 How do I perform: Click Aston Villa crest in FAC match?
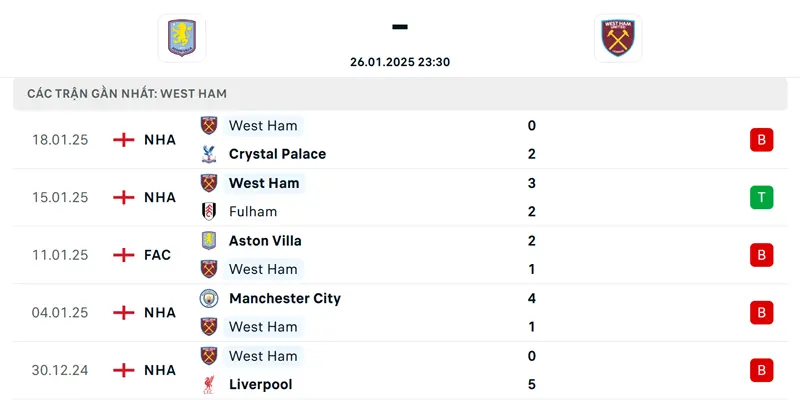pyautogui.click(x=209, y=241)
